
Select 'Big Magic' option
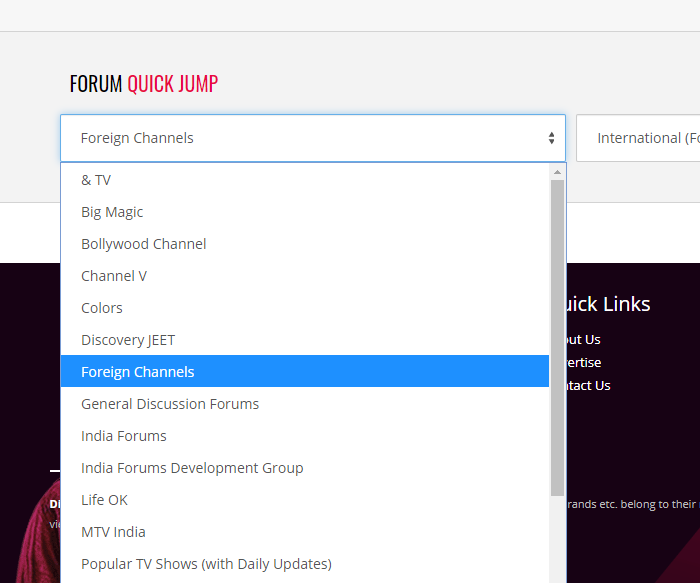point(305,212)
